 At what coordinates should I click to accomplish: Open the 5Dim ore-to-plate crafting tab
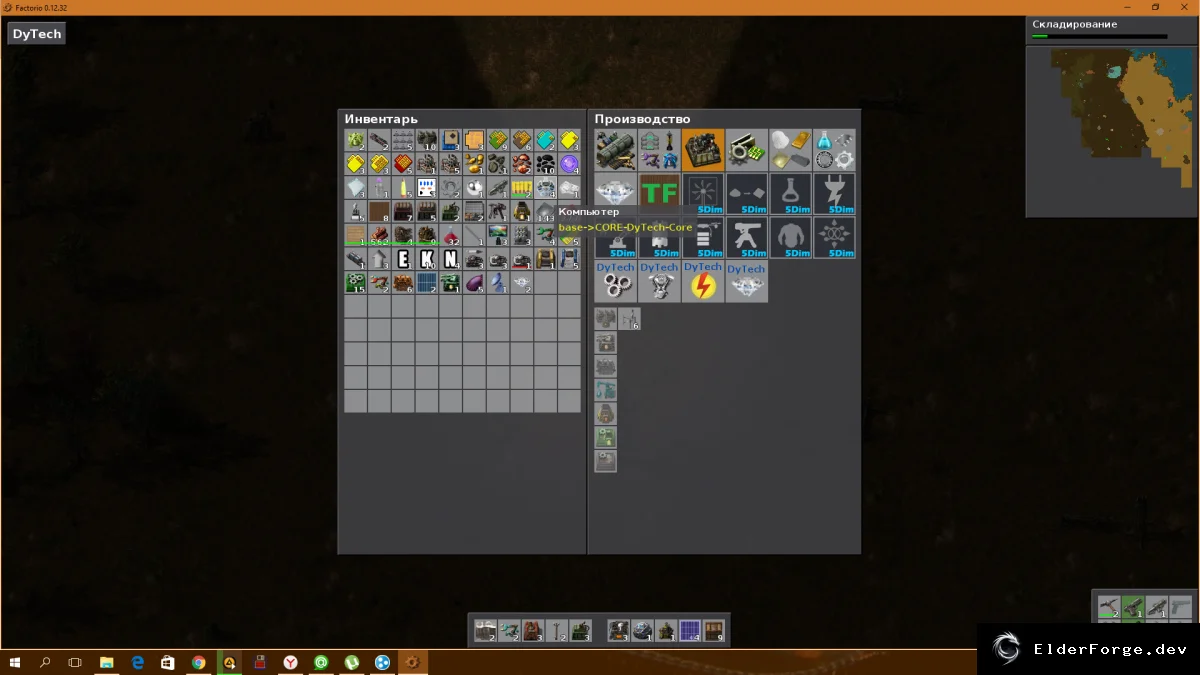(747, 194)
